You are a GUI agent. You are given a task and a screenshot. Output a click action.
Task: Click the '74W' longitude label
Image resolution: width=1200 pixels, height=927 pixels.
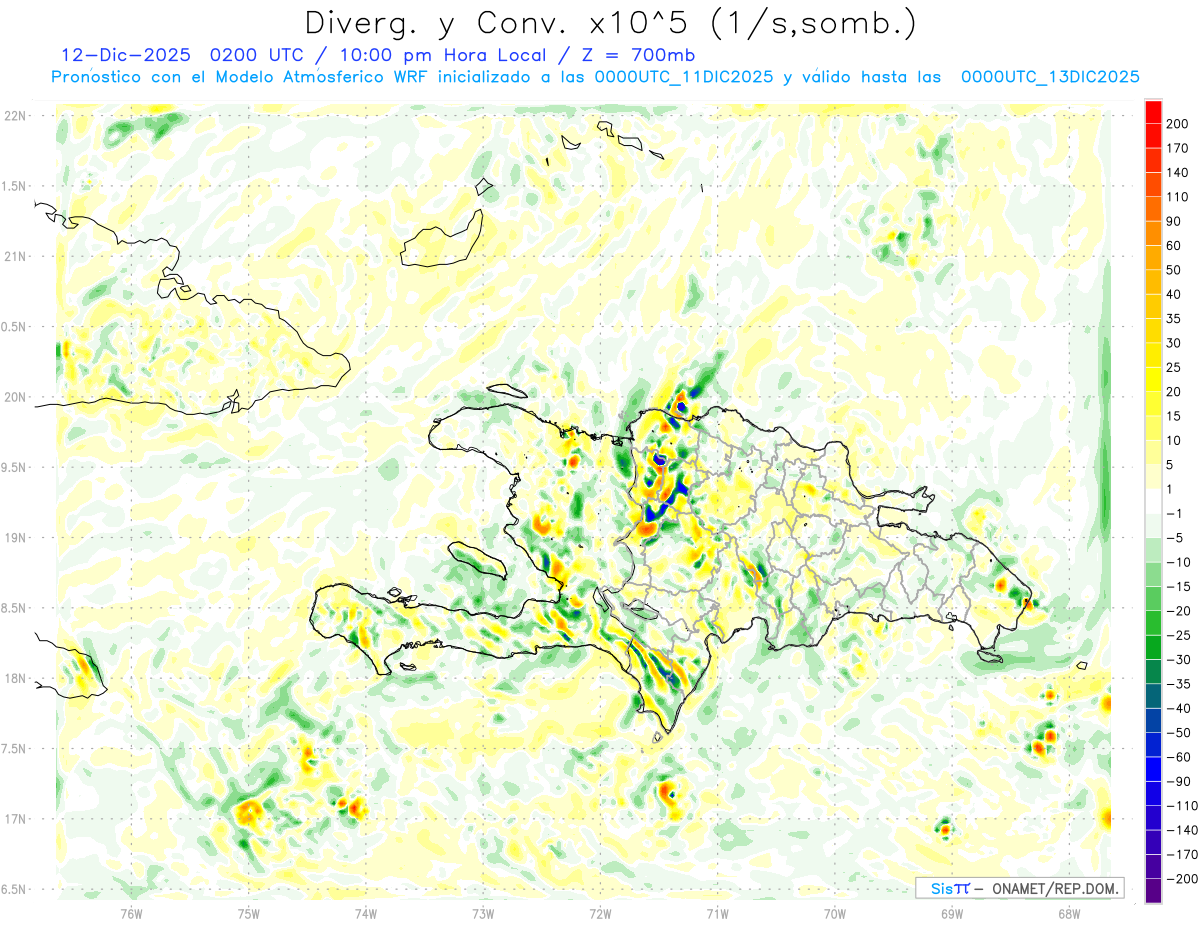click(366, 913)
